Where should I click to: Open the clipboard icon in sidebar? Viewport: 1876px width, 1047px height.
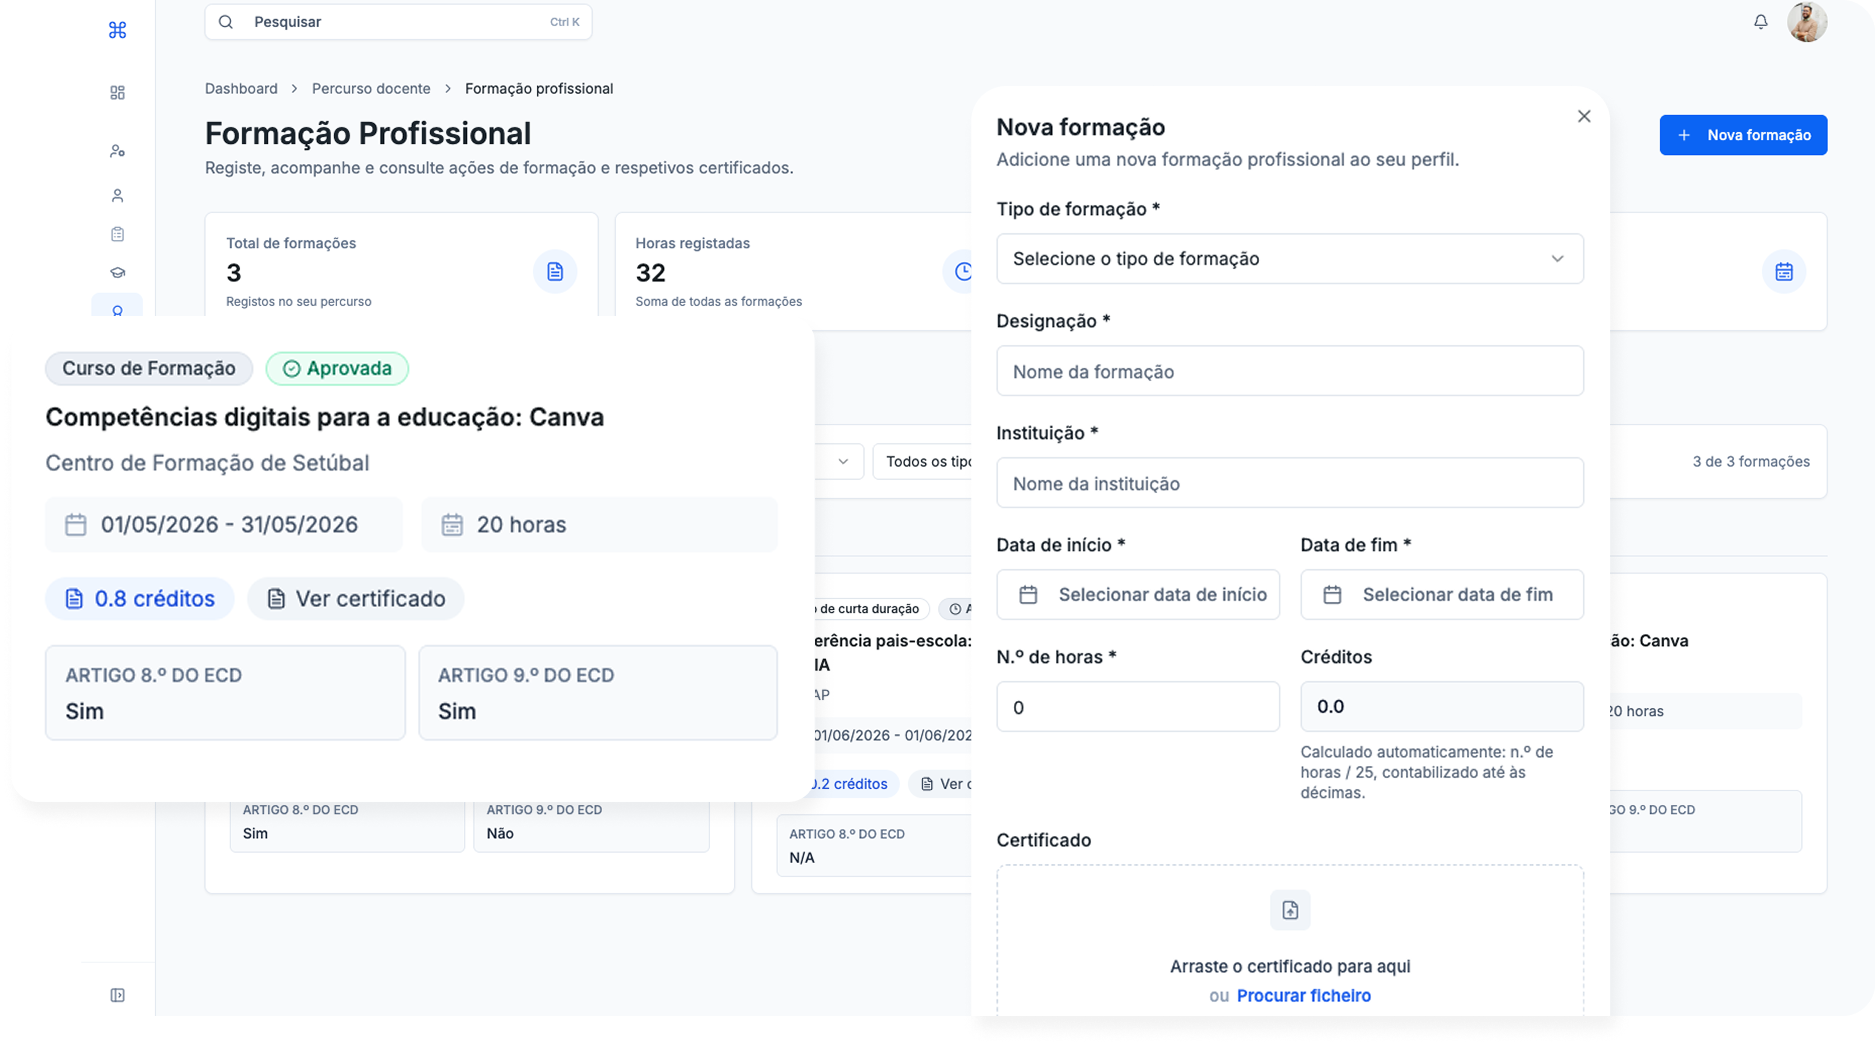[x=117, y=234]
